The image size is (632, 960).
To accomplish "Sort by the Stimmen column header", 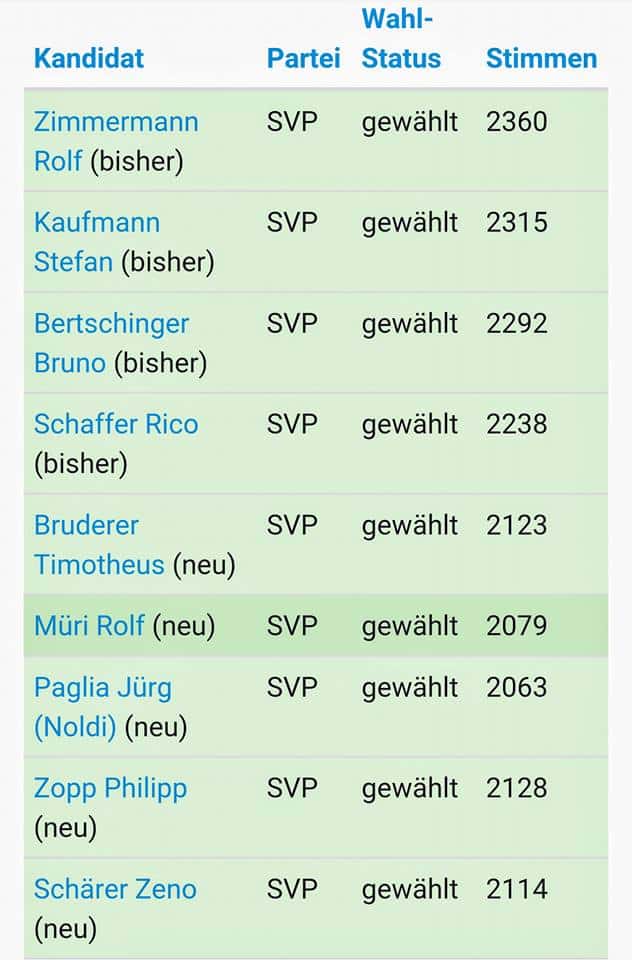I will [x=541, y=58].
